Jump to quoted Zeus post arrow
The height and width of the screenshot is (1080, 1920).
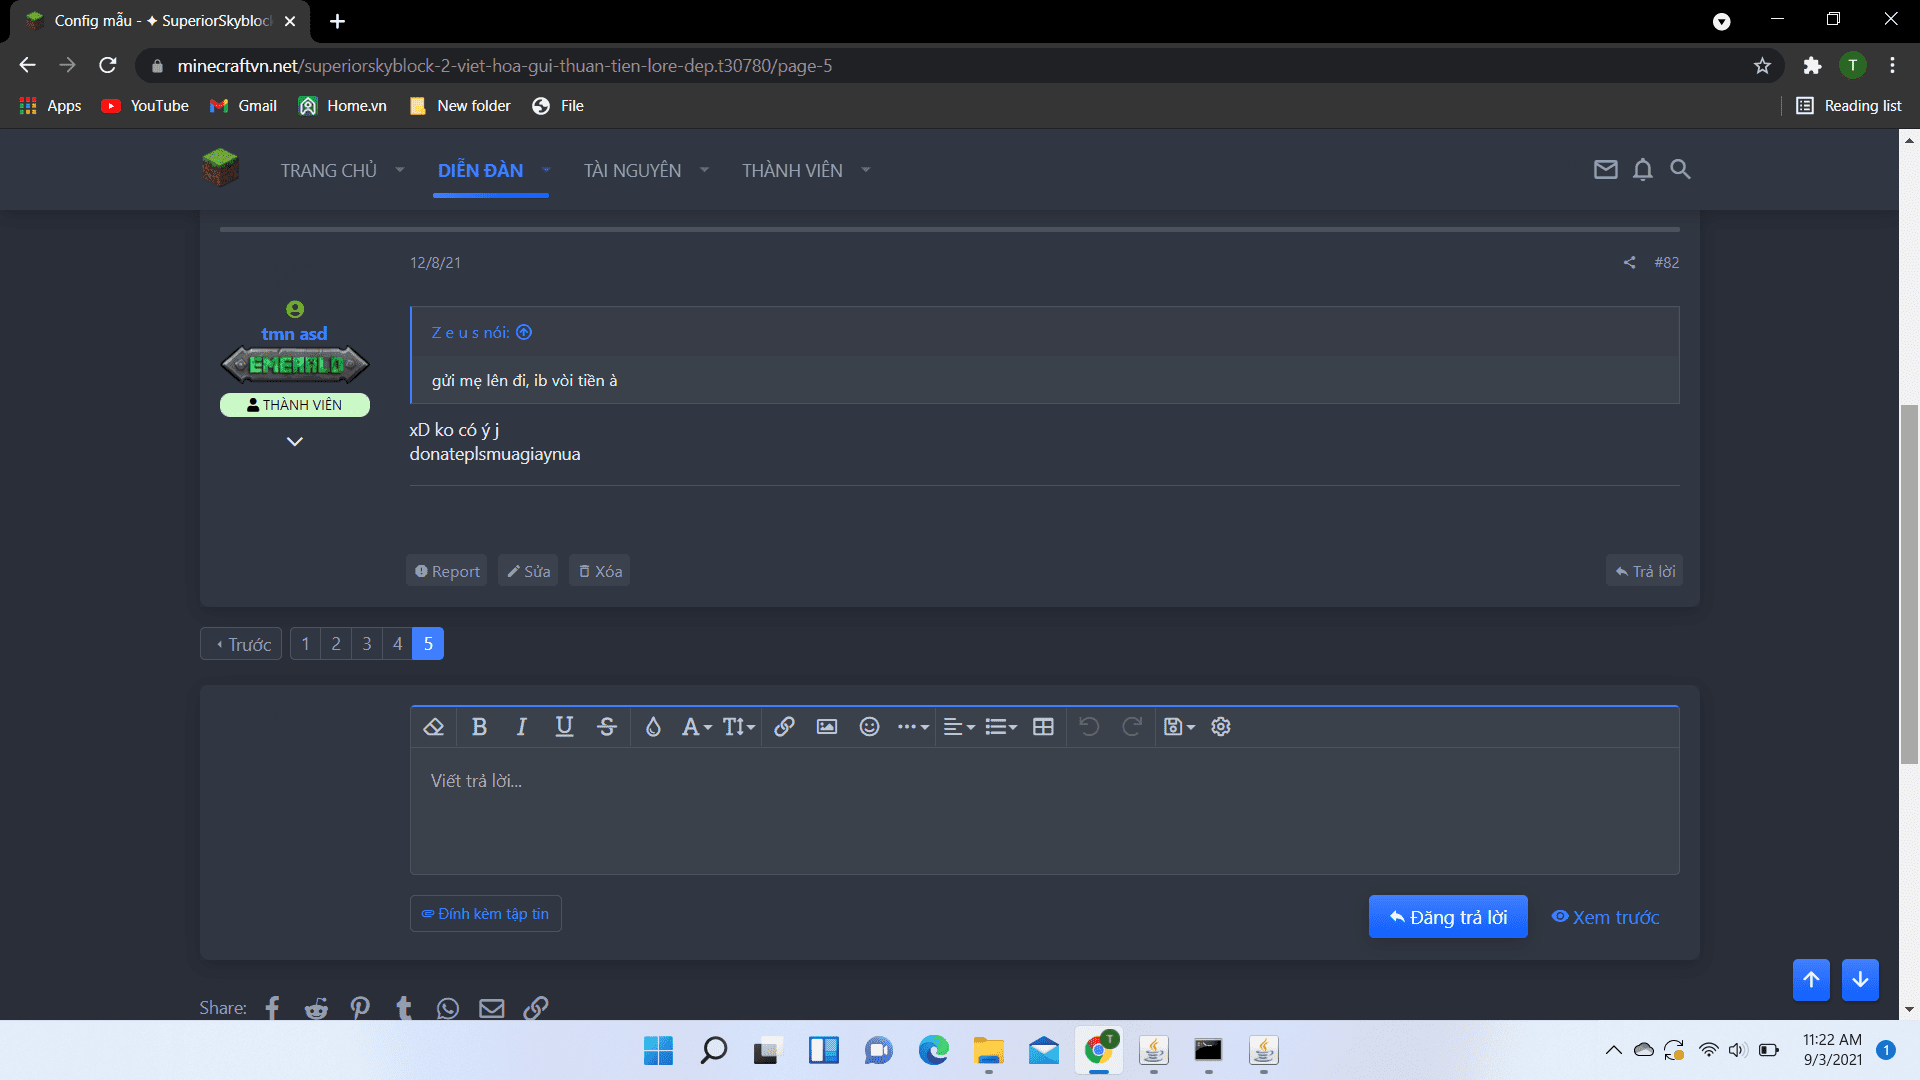(x=524, y=332)
